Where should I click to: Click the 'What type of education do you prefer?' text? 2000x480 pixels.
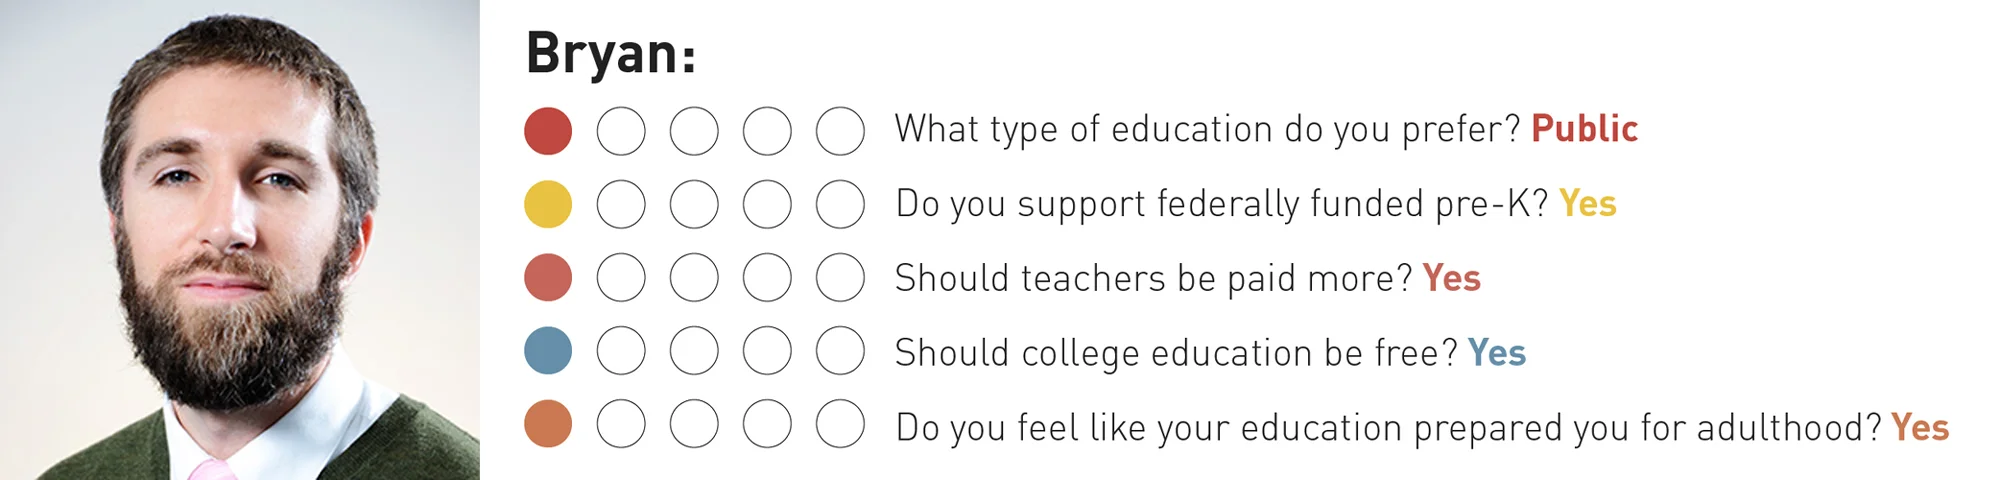point(1207,130)
